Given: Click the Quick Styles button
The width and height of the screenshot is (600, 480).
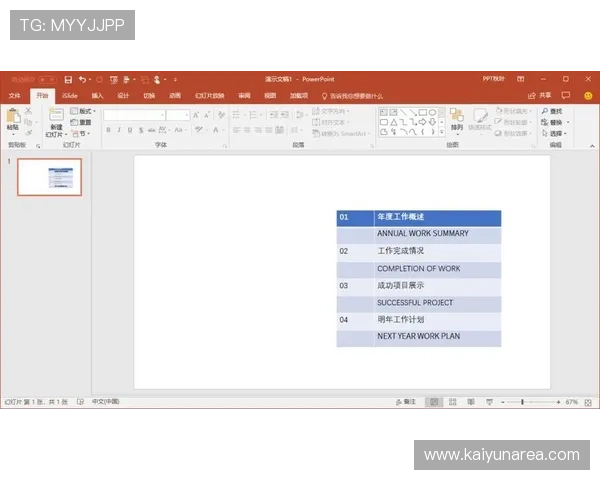Looking at the screenshot, I should point(480,119).
